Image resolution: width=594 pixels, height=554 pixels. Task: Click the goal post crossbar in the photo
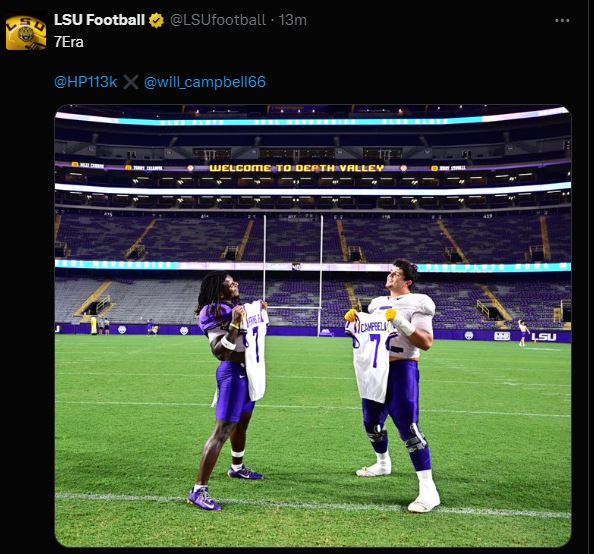point(292,307)
